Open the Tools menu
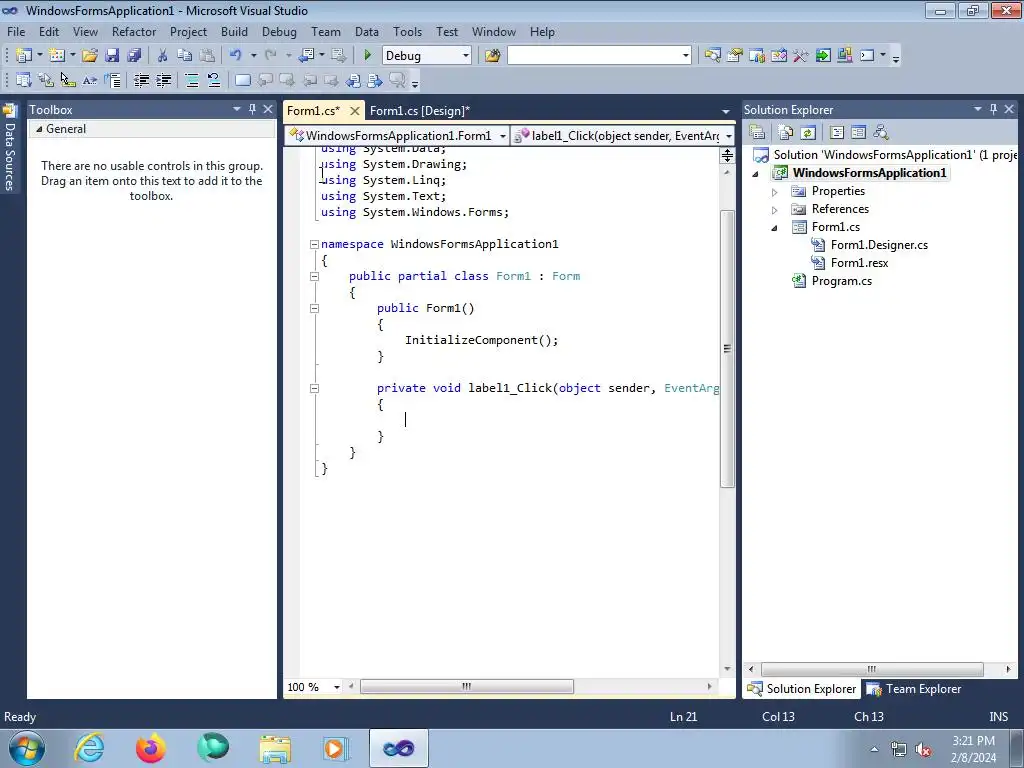Viewport: 1024px width, 768px height. tap(407, 31)
